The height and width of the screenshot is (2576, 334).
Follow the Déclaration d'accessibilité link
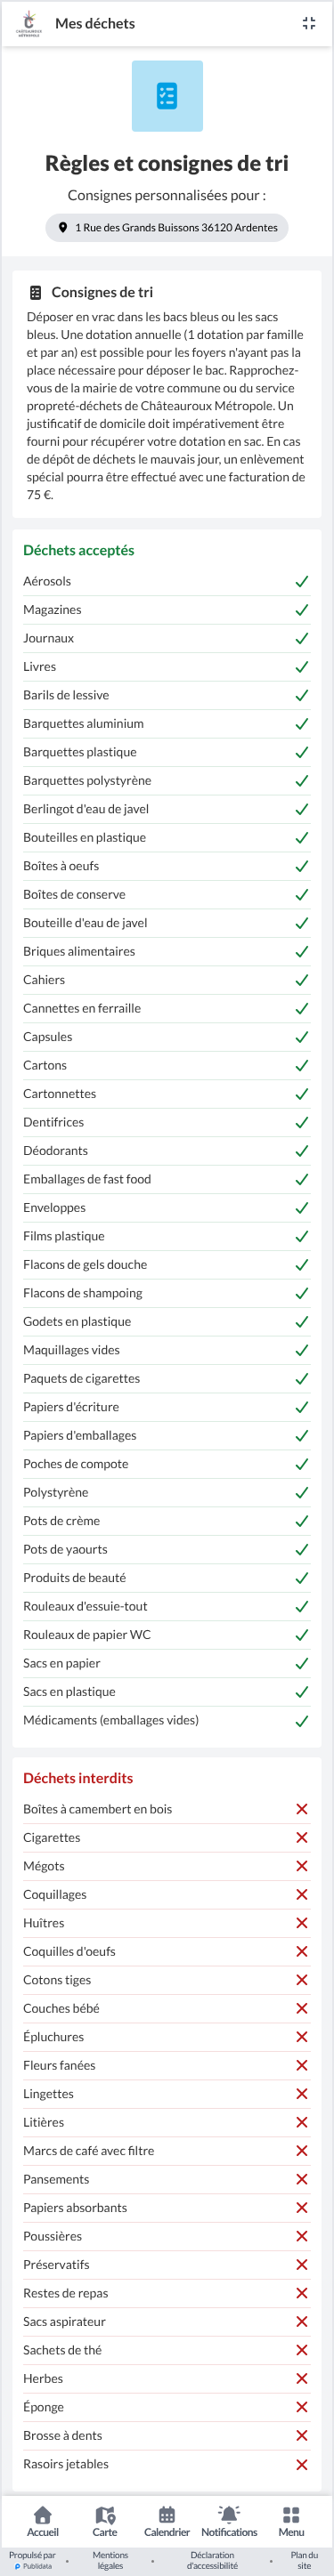pos(212,2559)
